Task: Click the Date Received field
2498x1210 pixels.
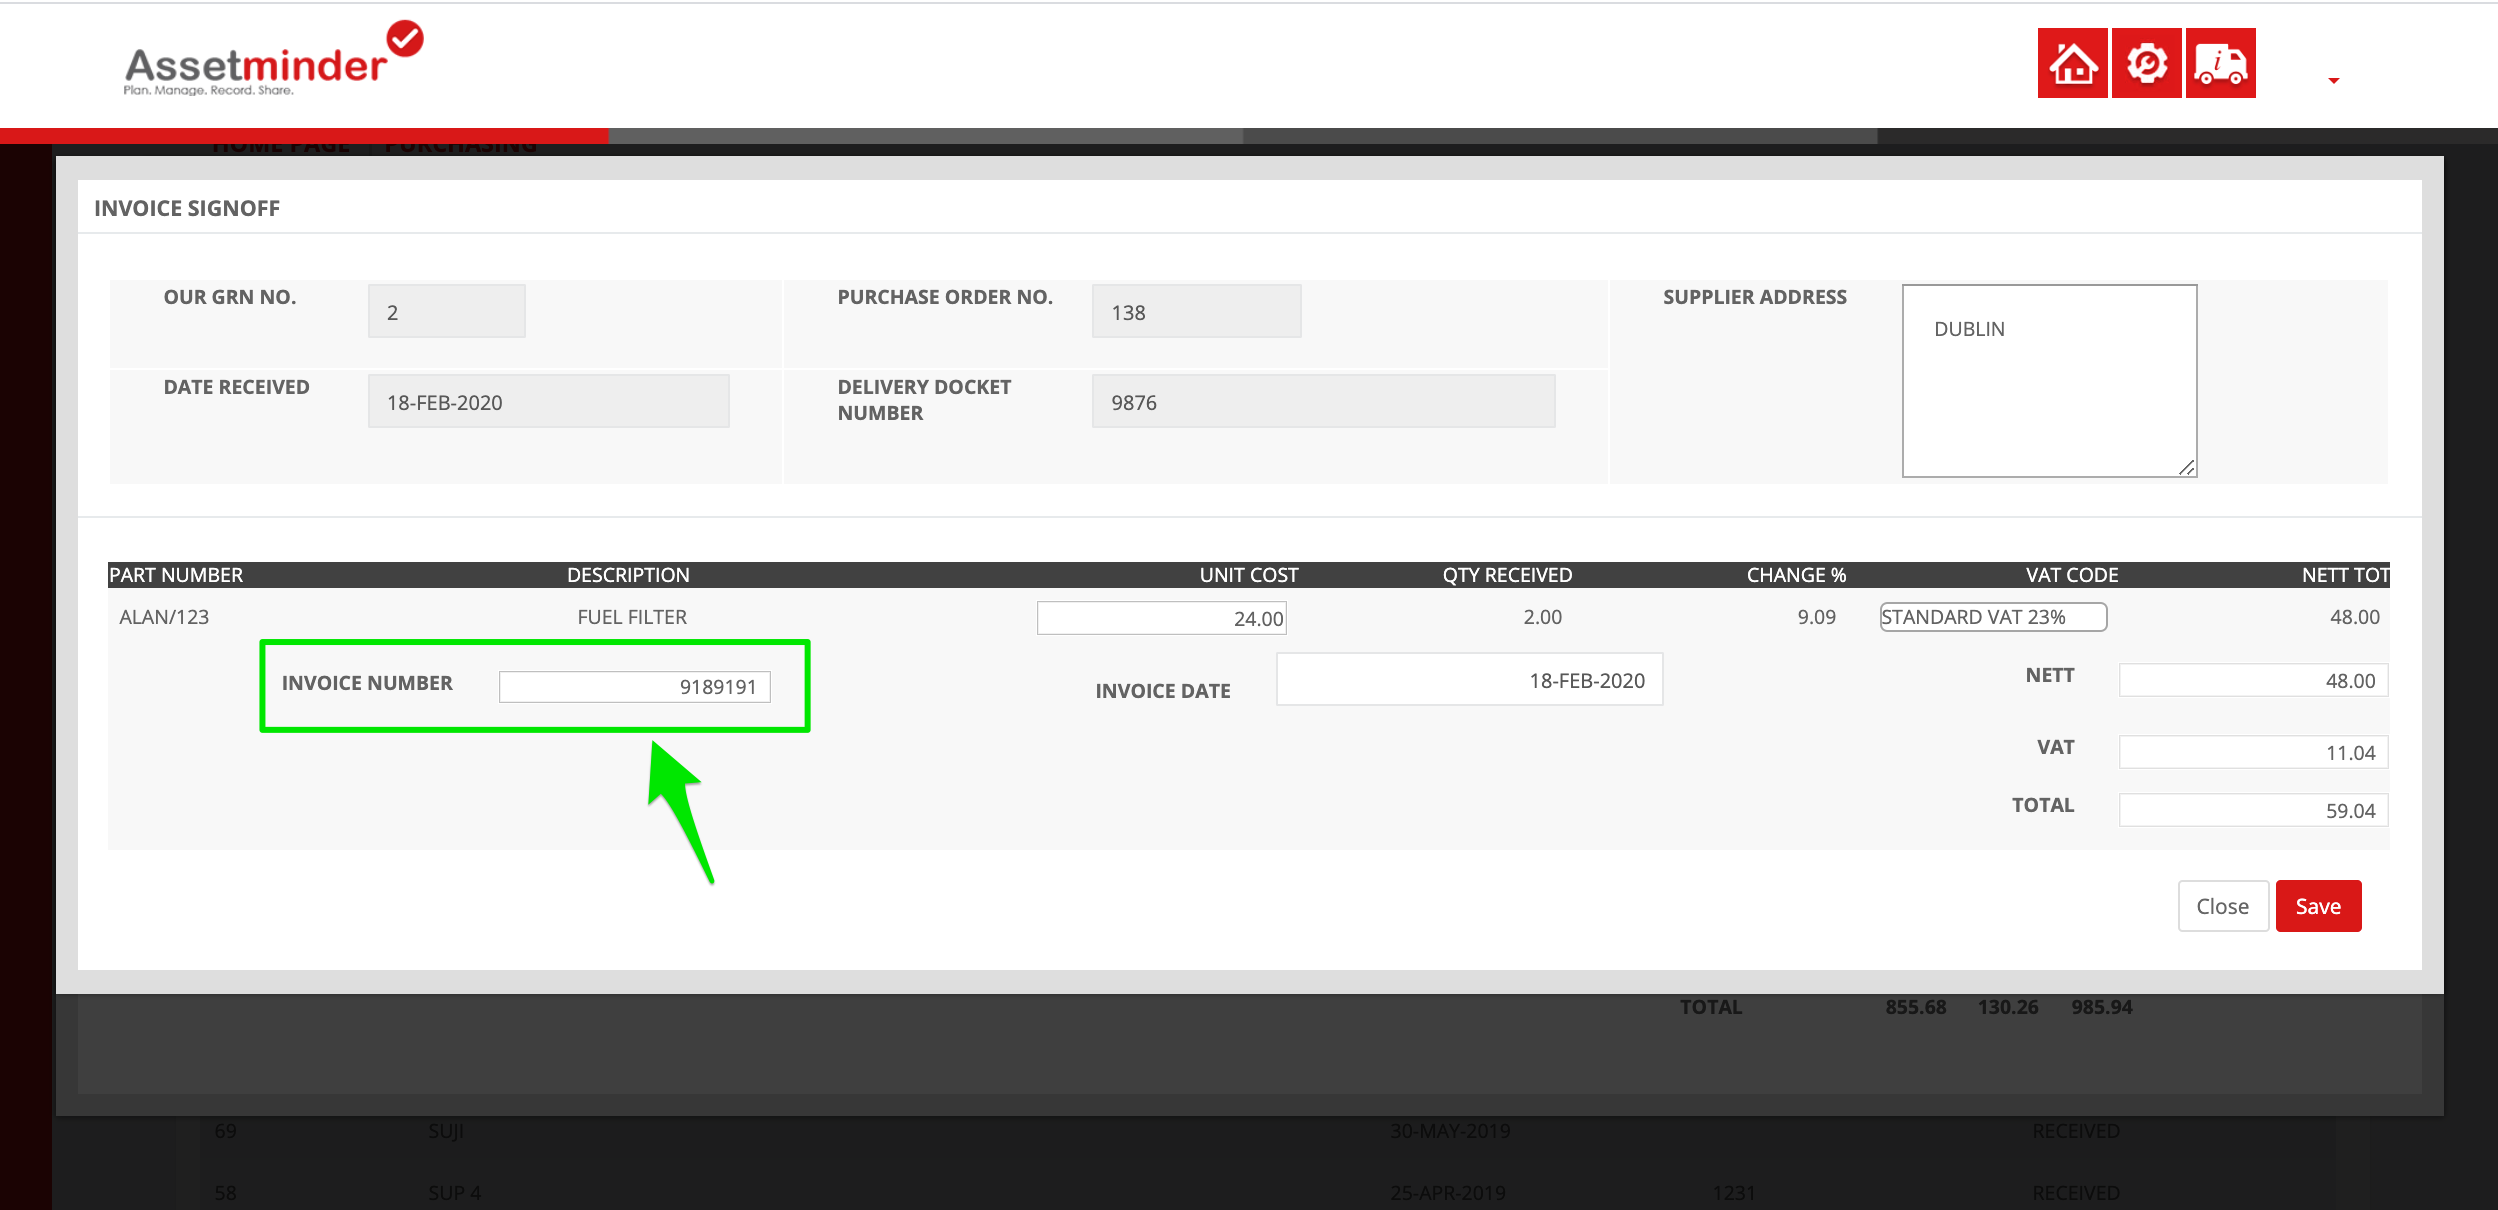Action: click(547, 402)
